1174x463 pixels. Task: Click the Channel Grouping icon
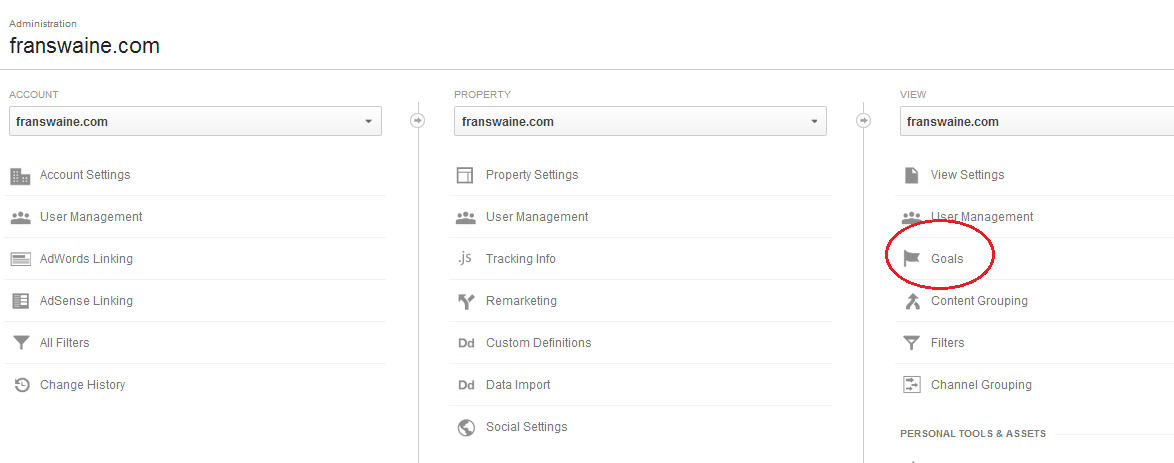[x=911, y=385]
